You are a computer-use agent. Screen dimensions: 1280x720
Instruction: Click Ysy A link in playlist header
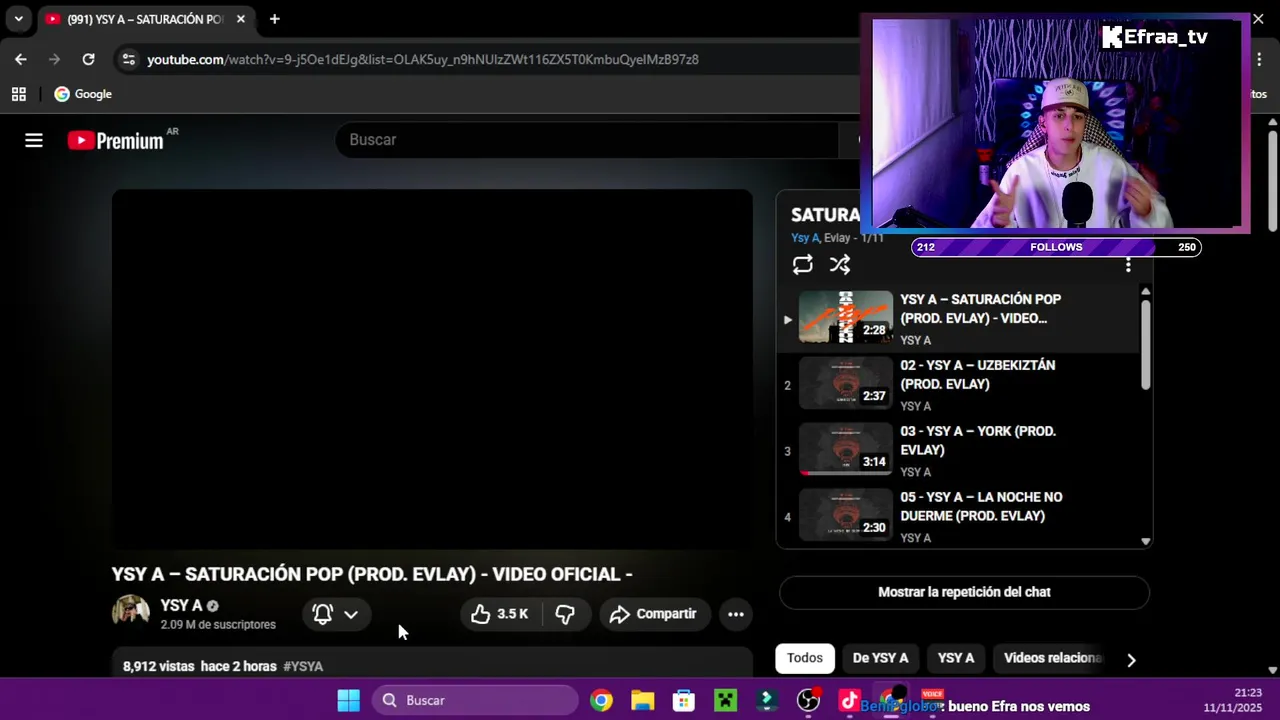coord(805,238)
